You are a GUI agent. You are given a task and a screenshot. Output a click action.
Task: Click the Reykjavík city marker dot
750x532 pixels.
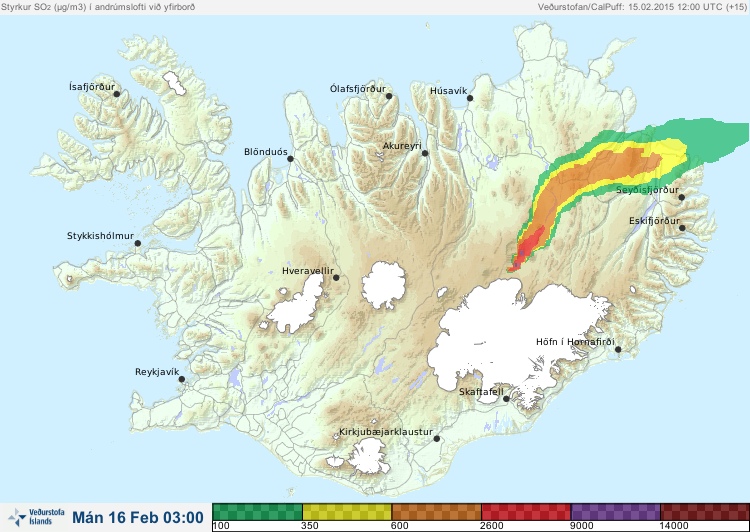tap(182, 379)
